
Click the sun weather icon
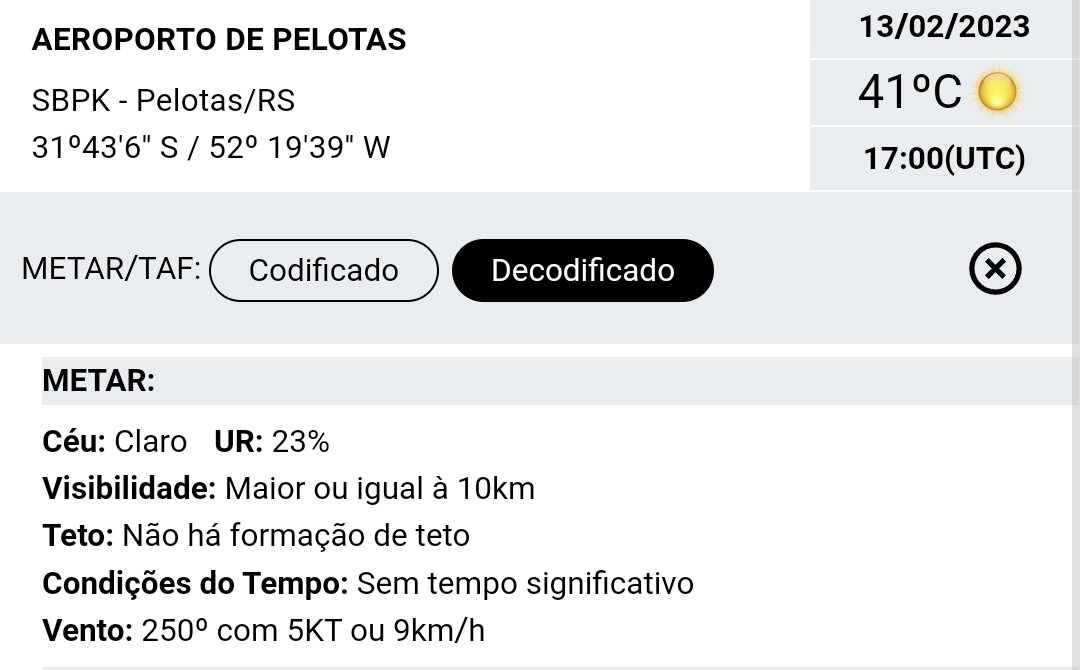[997, 92]
